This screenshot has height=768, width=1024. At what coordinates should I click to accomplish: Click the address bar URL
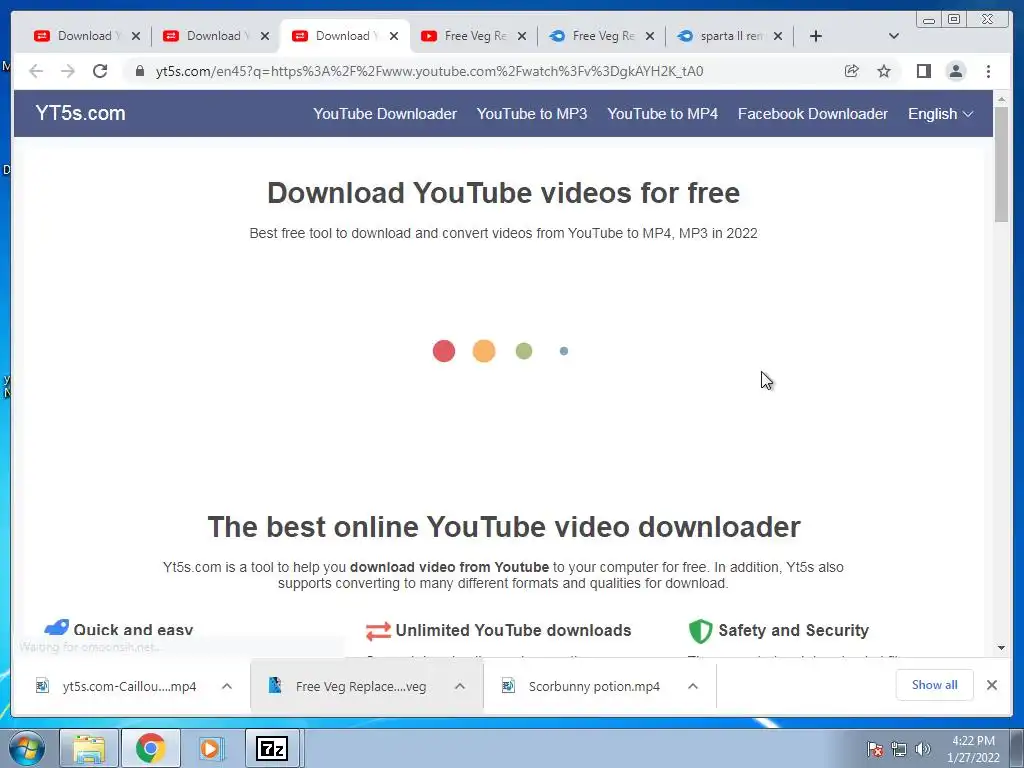[429, 71]
